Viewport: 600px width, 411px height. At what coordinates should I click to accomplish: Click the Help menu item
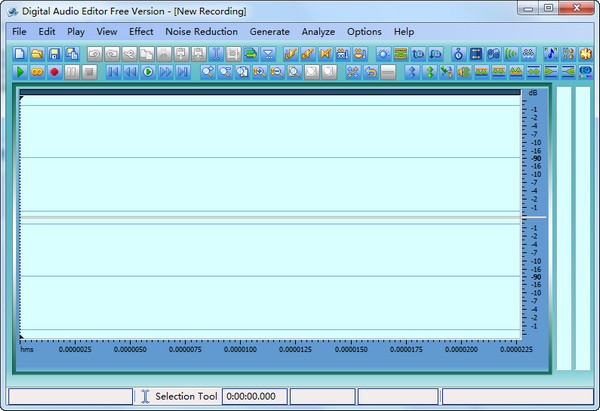(404, 32)
